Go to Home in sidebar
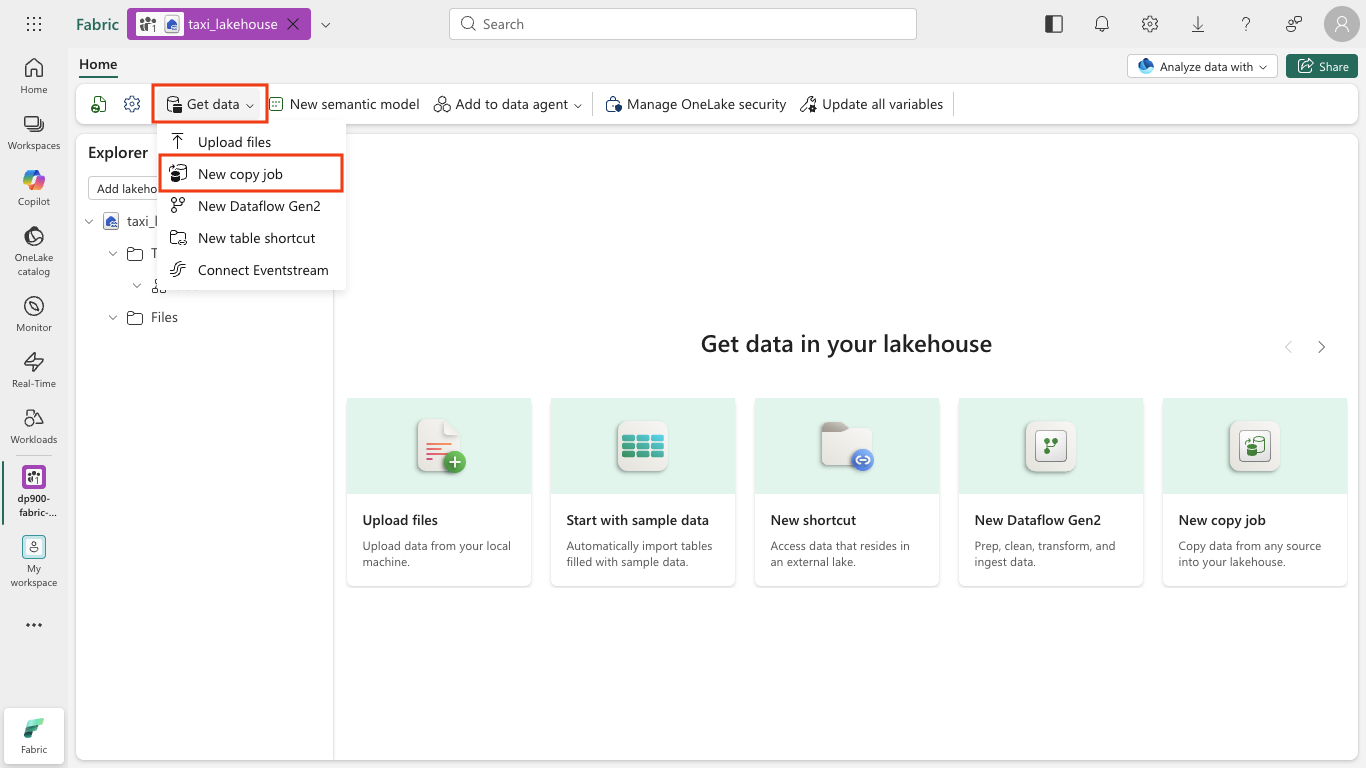 coord(34,76)
